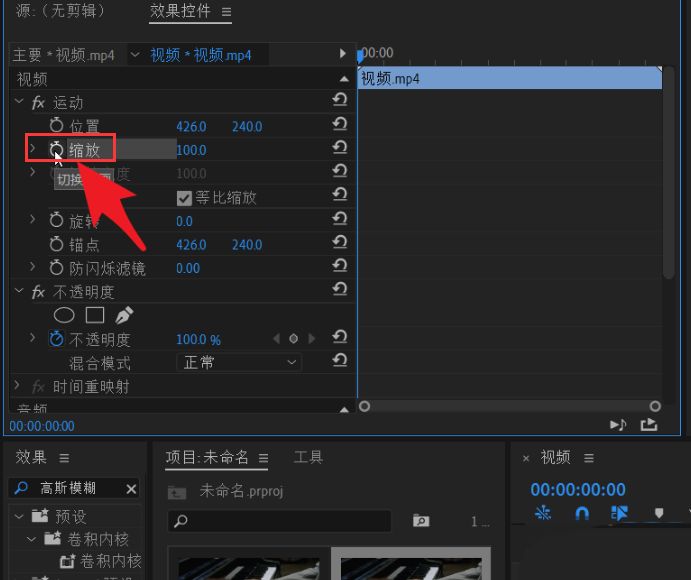Screen dimensions: 691x580
Task: Click the scale value 100.0 field
Action: click(191, 150)
